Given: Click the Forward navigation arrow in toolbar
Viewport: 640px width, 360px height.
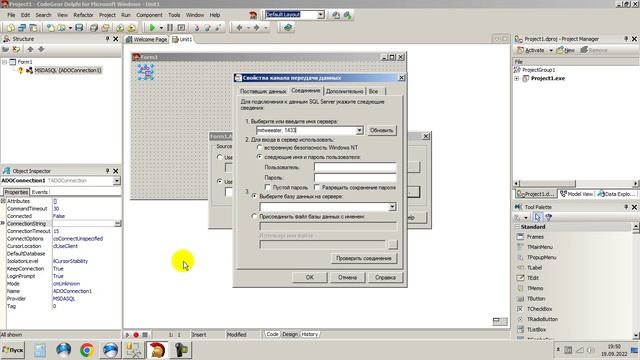Looking at the screenshot, I should 256,28.
